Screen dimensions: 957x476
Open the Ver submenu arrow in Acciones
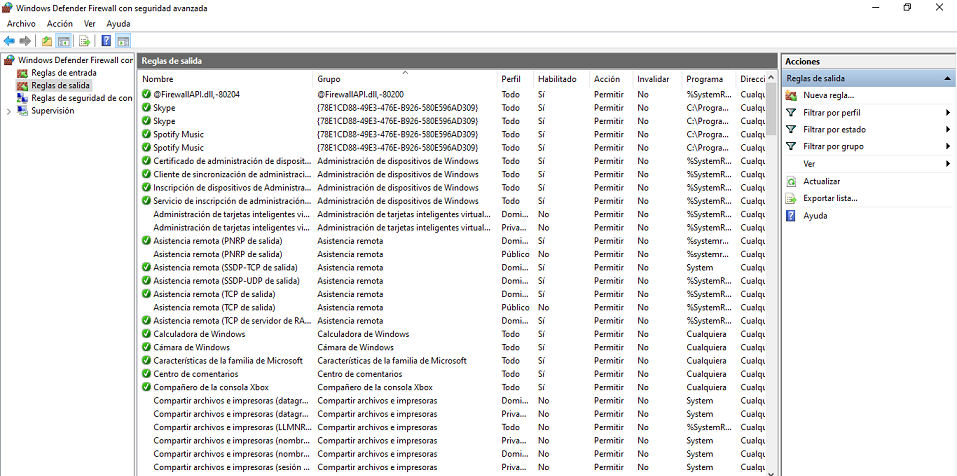[948, 164]
